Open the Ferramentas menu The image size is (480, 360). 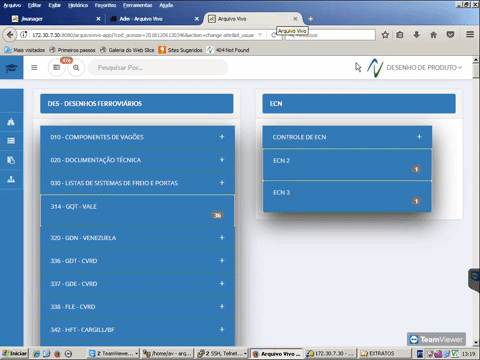click(137, 5)
